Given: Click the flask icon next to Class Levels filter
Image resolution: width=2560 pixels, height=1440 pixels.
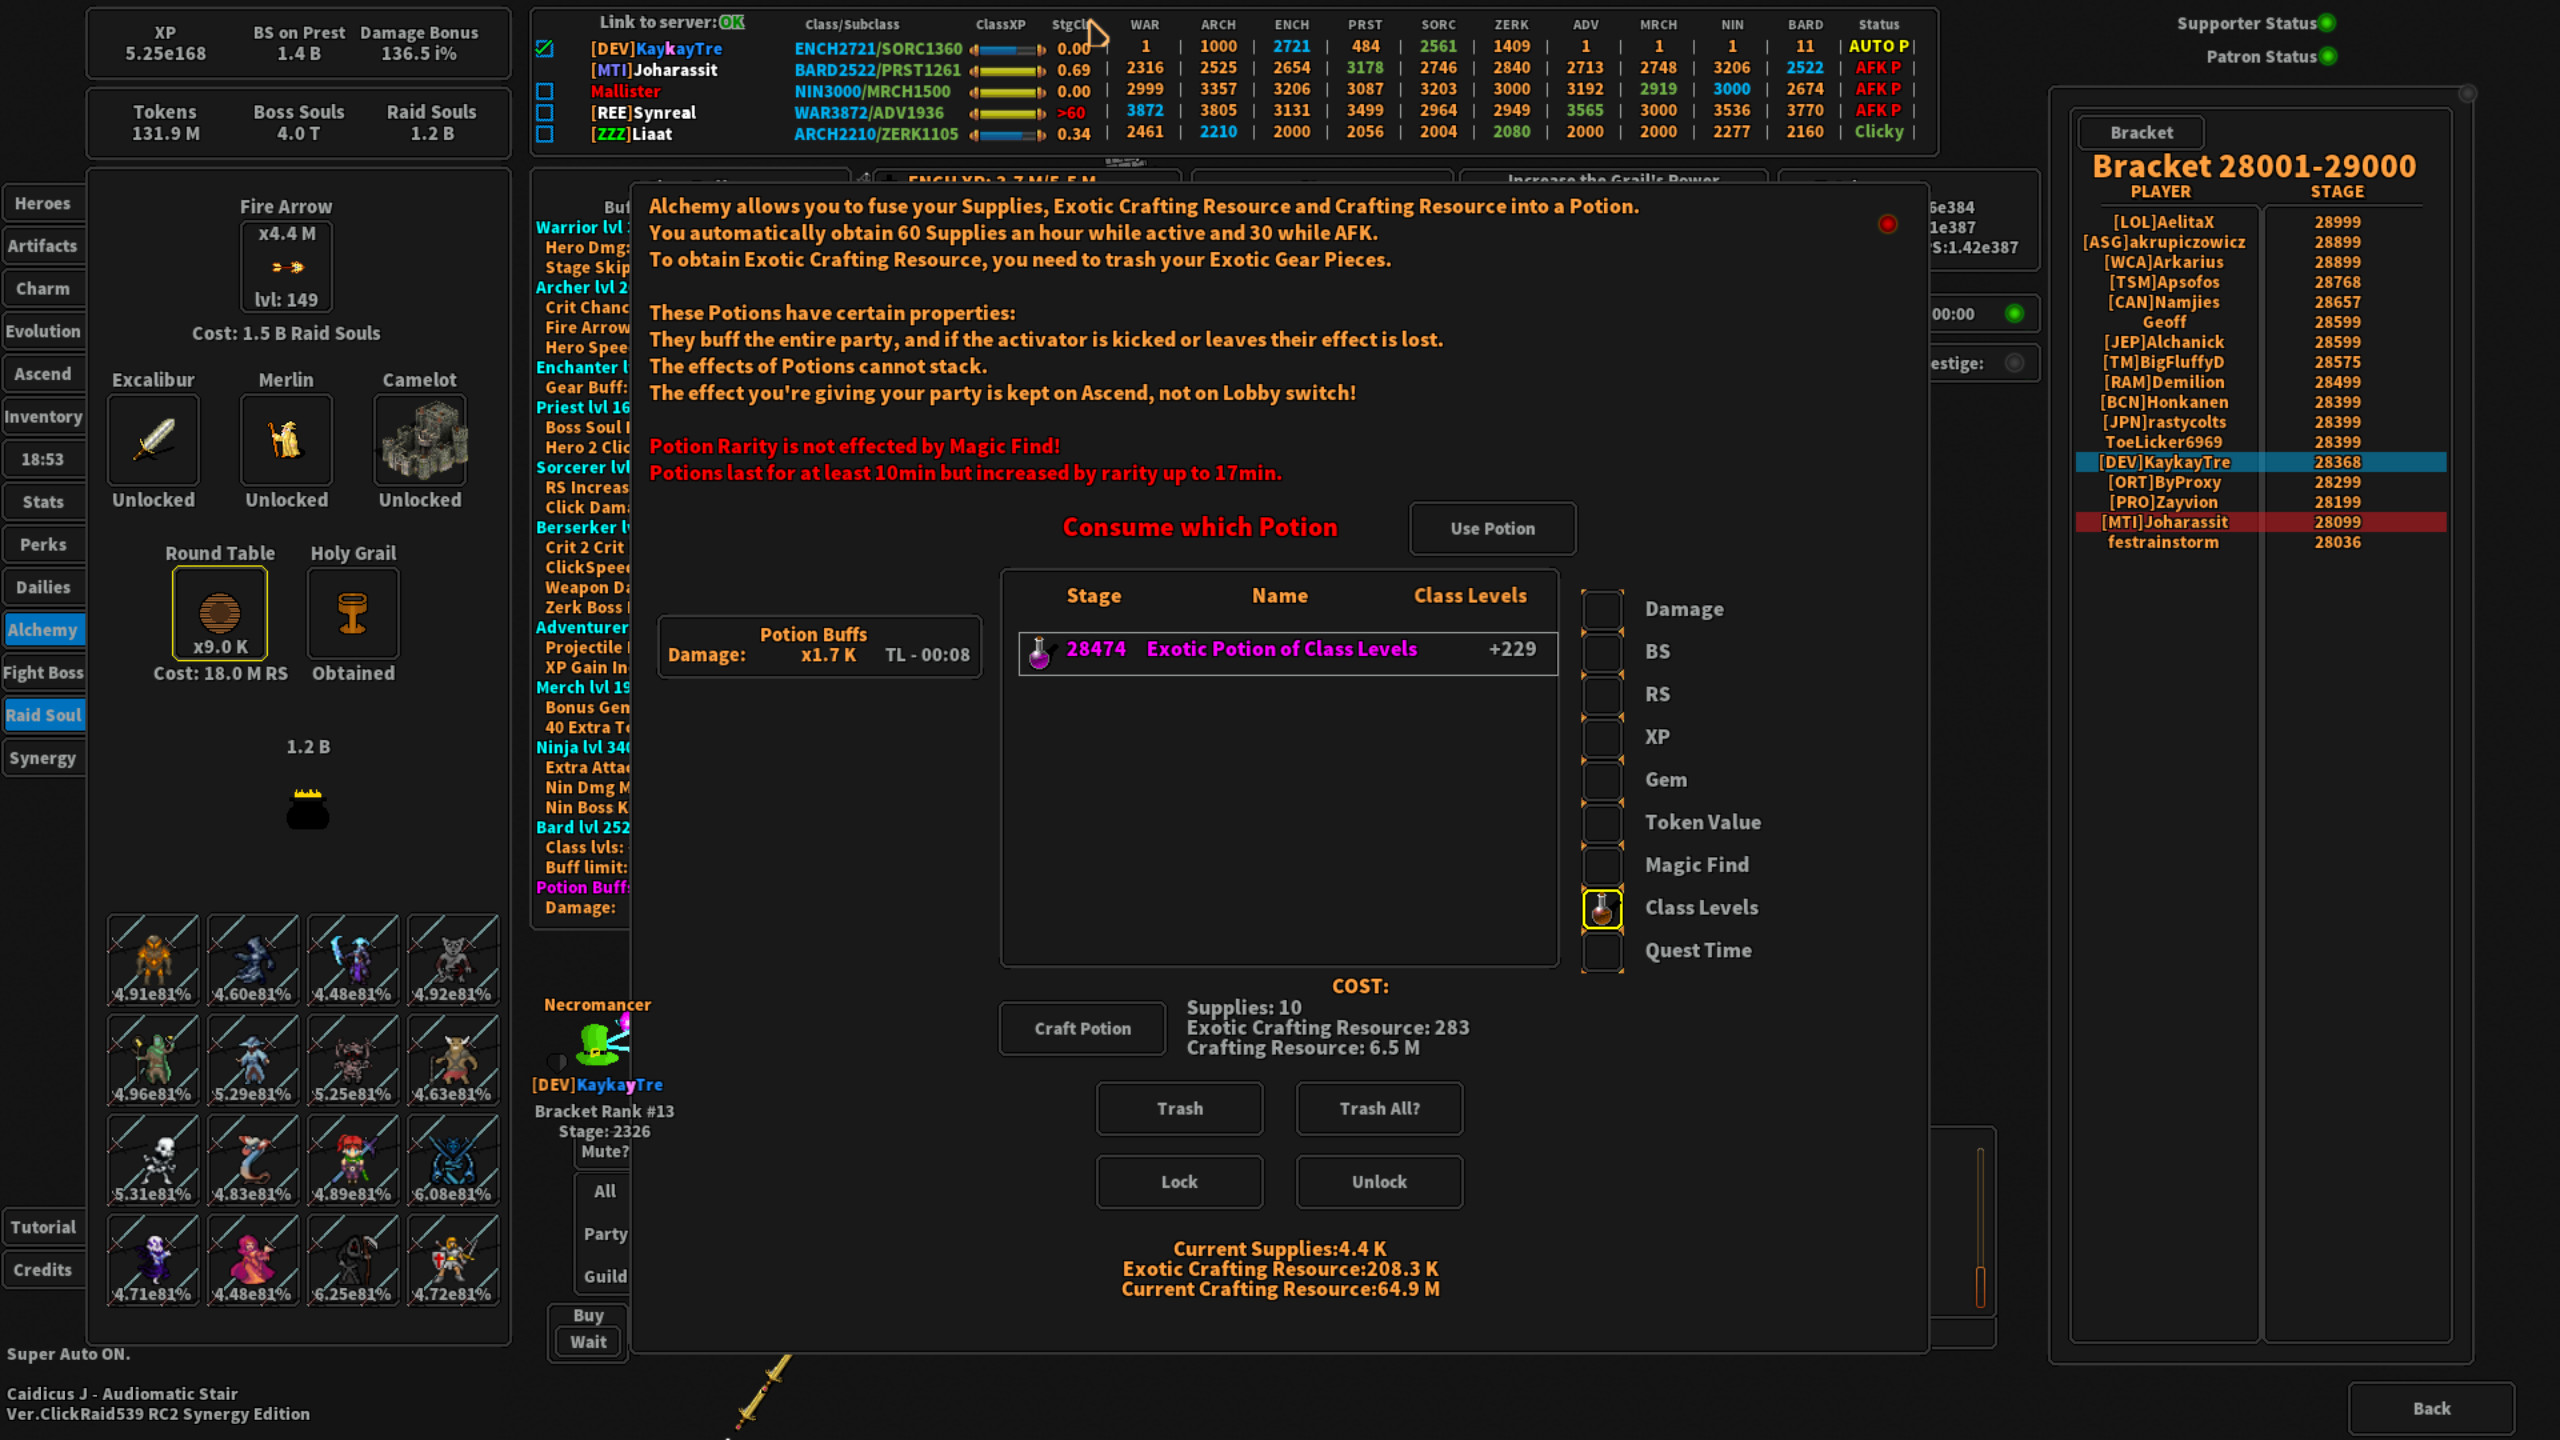Looking at the screenshot, I should tap(1603, 907).
